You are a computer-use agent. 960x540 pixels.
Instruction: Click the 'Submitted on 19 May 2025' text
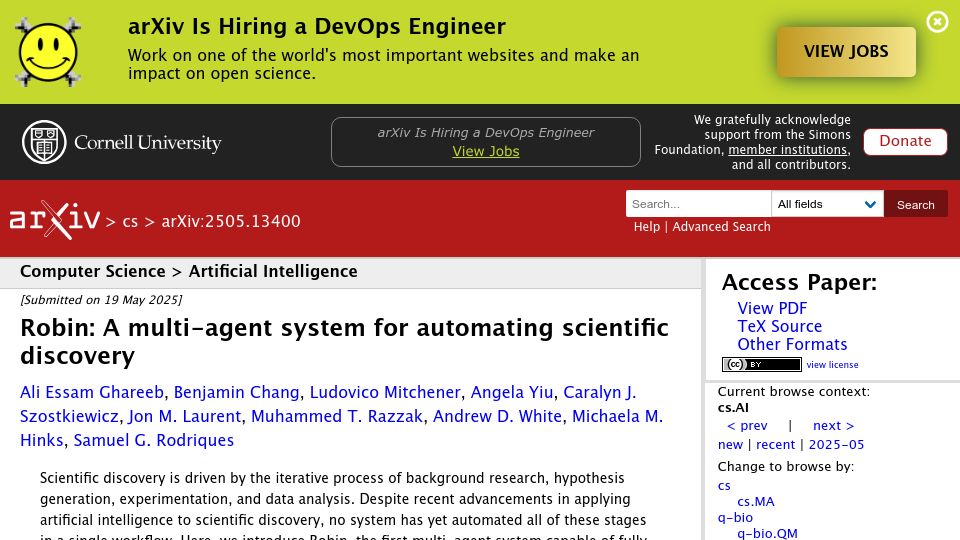coord(101,300)
